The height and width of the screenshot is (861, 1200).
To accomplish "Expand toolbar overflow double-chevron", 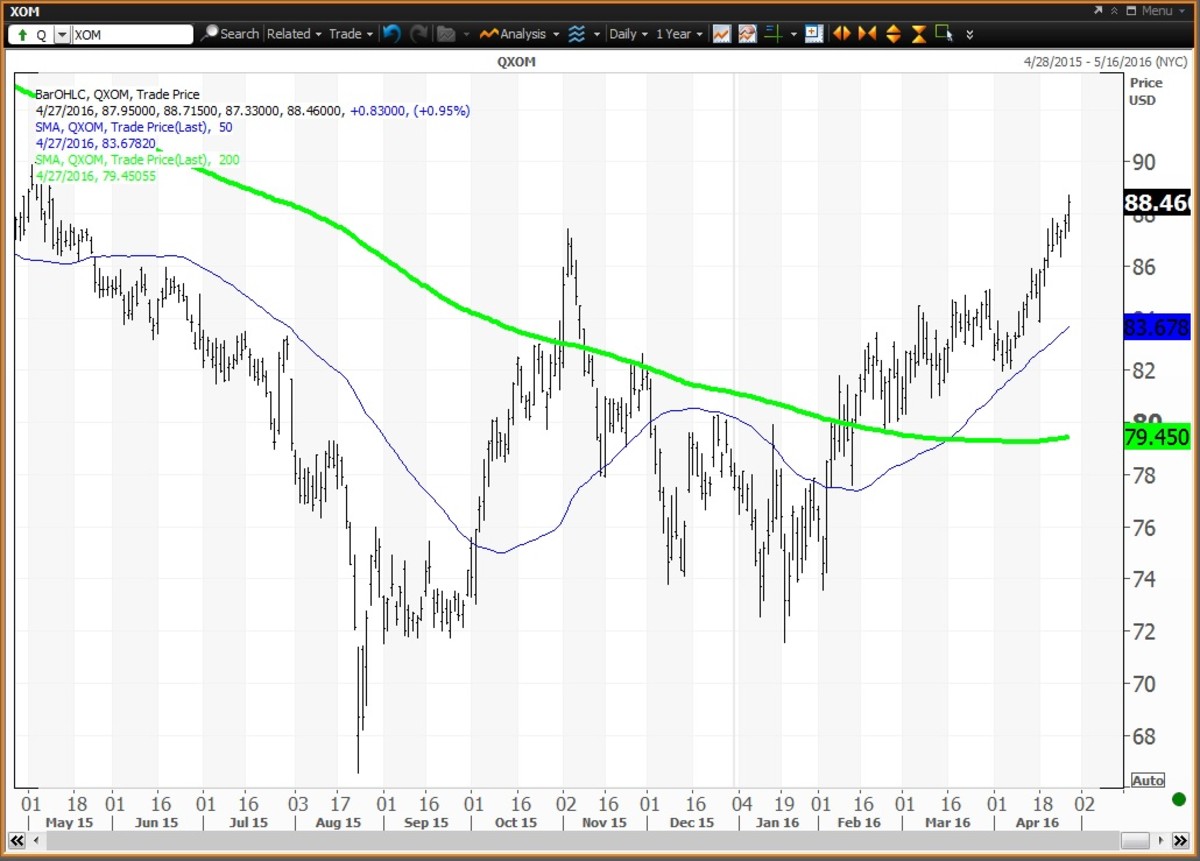I will 969,35.
